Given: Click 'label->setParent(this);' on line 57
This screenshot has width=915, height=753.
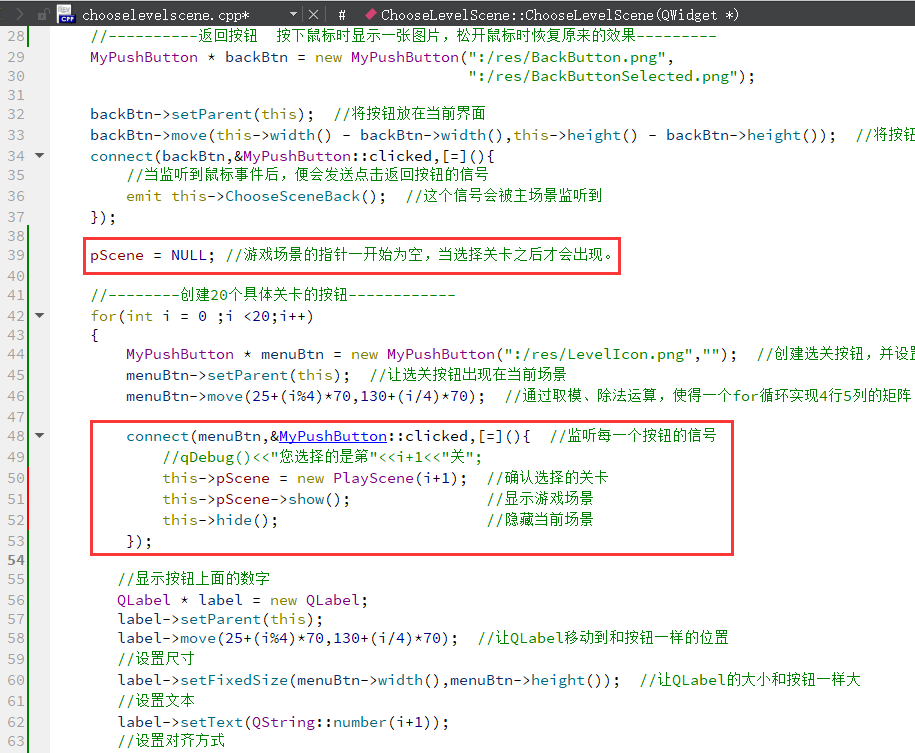Looking at the screenshot, I should 220,619.
